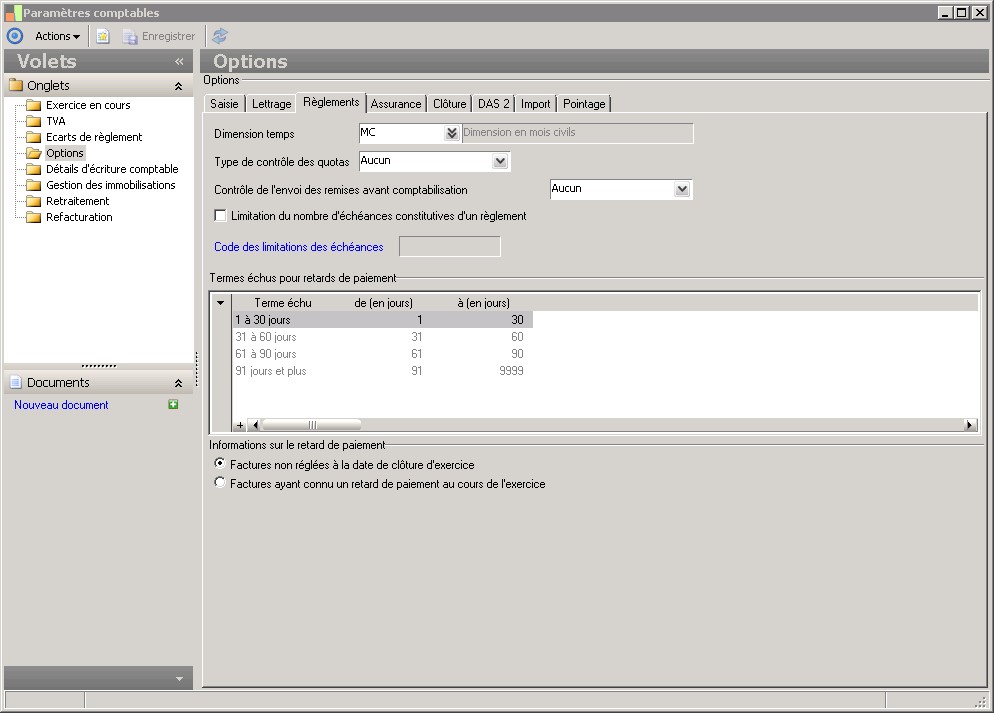Switch to the Lettrage tab
Screen dimensions: 994x713
pyautogui.click(x=271, y=104)
